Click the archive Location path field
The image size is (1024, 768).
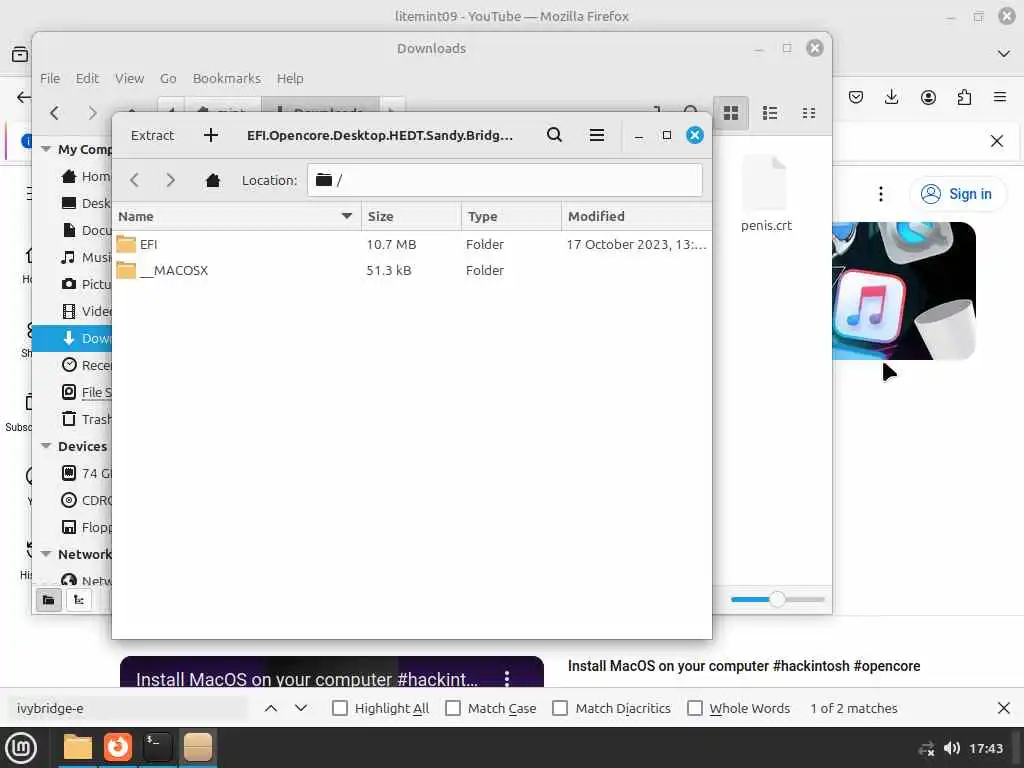(505, 180)
